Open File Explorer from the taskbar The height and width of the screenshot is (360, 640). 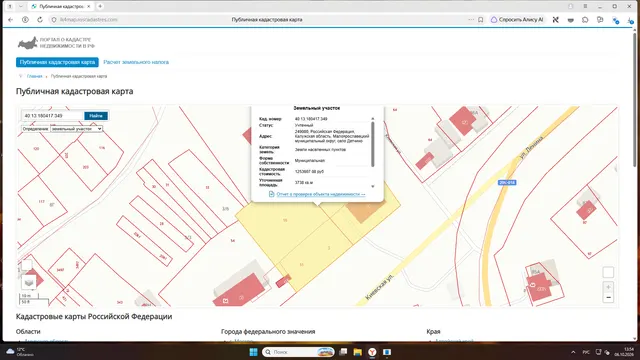tap(358, 352)
